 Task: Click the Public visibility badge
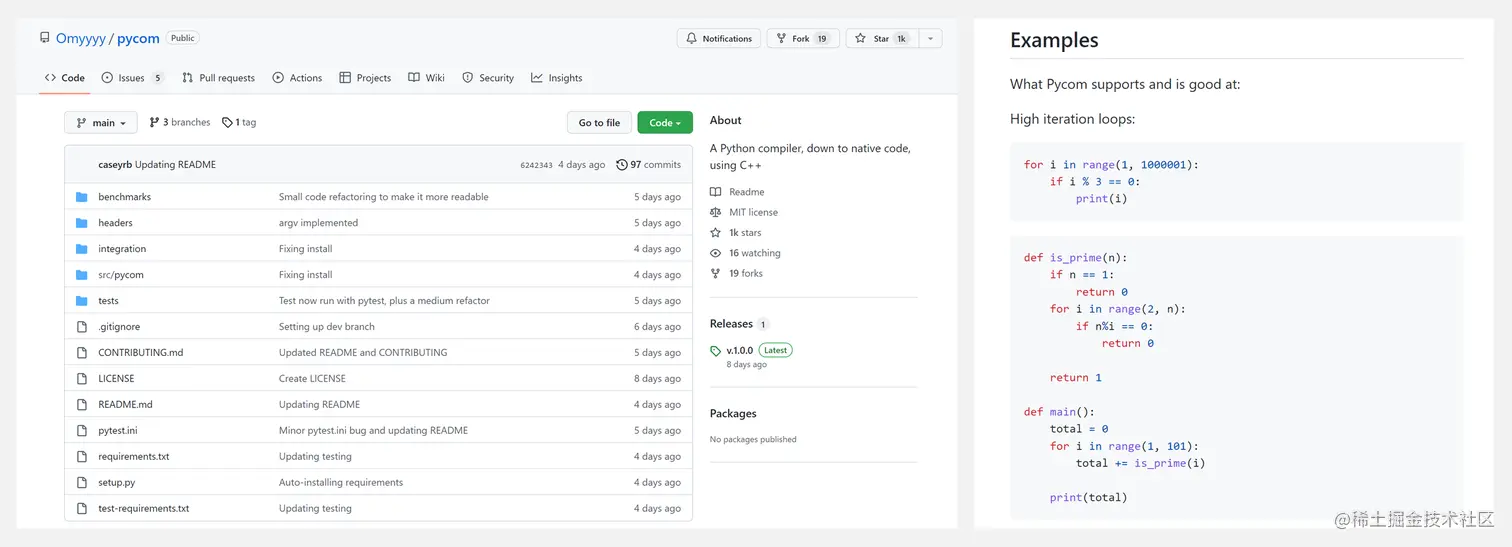pos(183,38)
